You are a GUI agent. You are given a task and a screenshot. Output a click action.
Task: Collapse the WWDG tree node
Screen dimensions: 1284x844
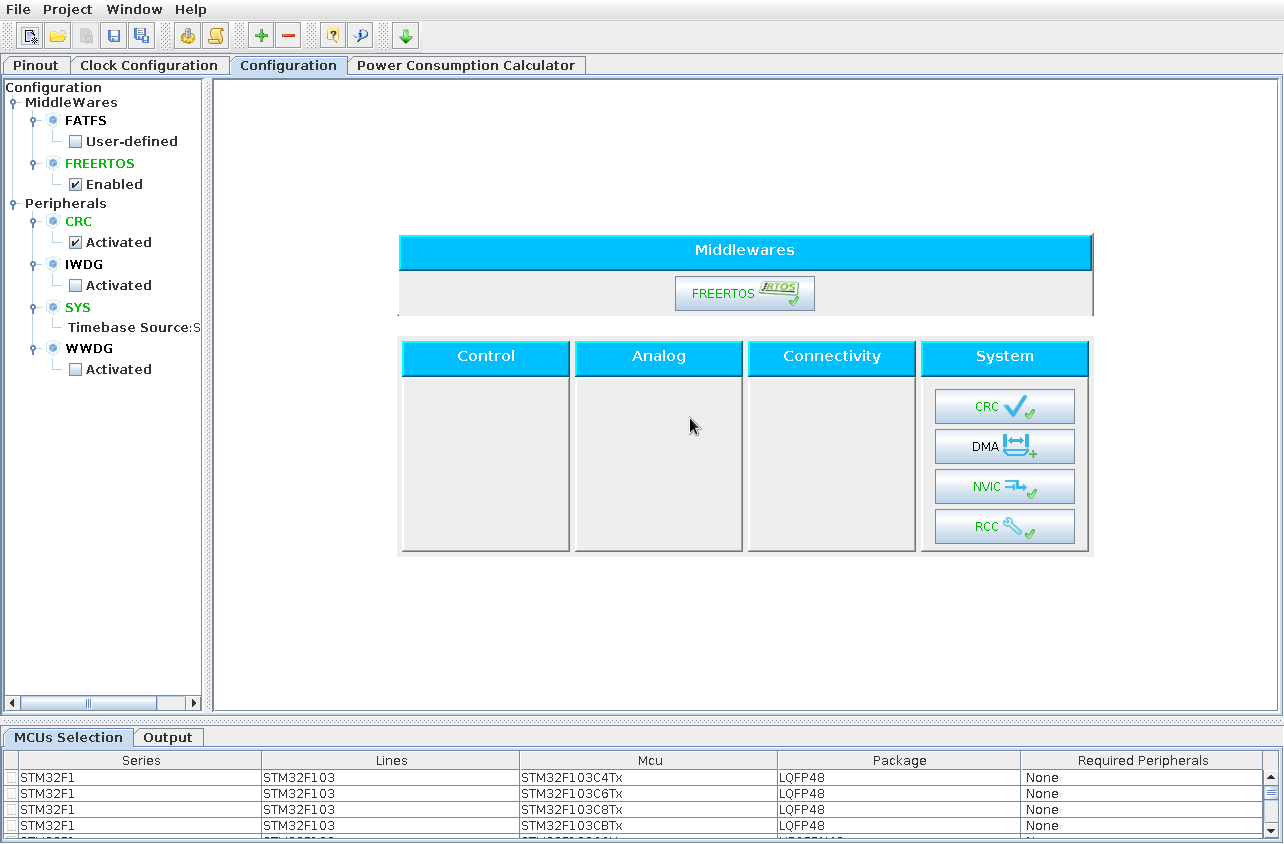(33, 349)
